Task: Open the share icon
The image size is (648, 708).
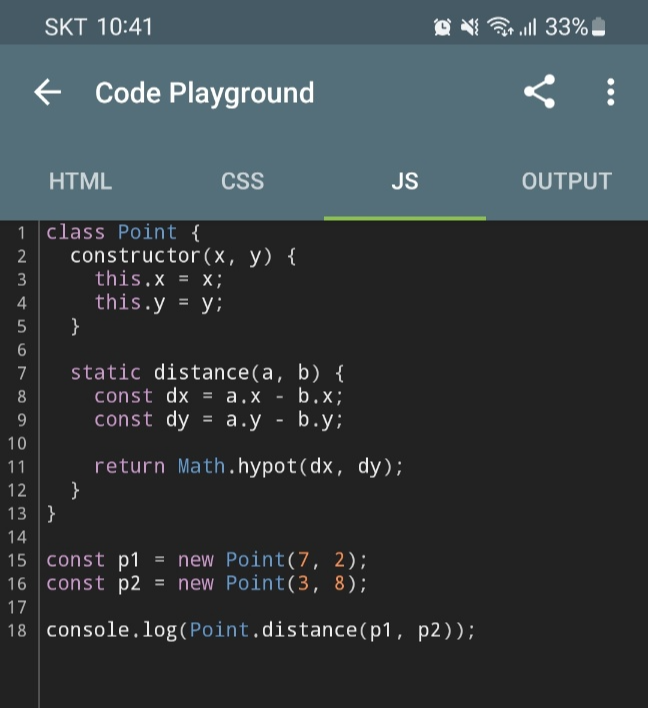Action: click(540, 92)
